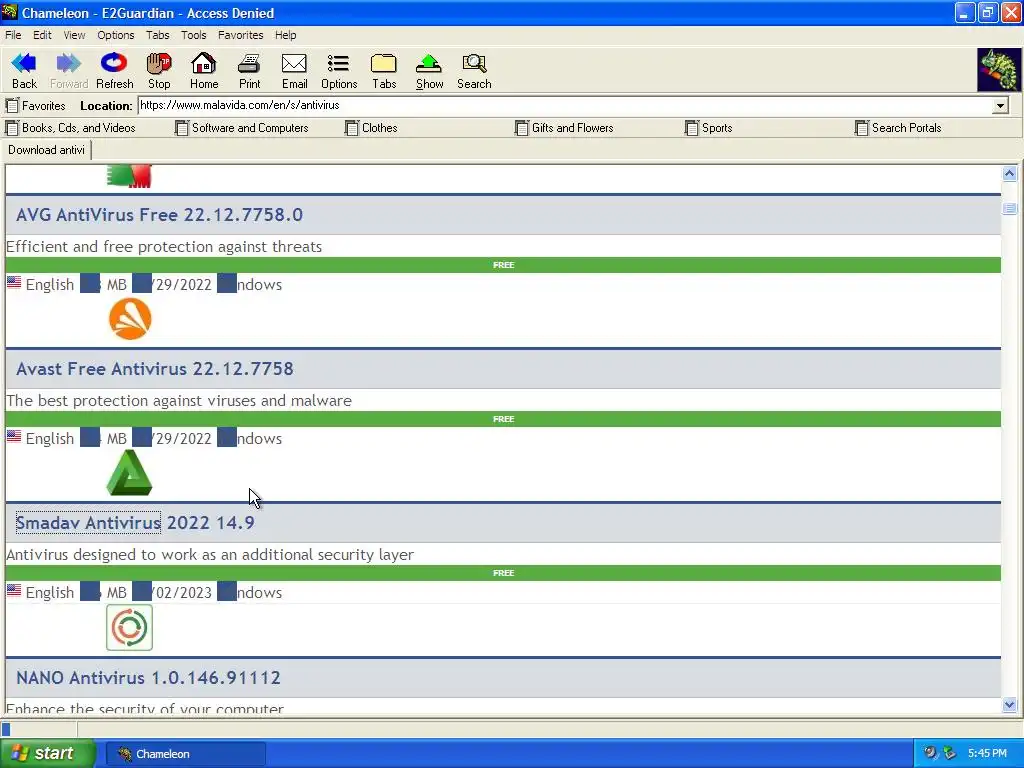Viewport: 1024px width, 768px height.
Task: Click the US flag beside AVG's English
Action: coord(14,282)
